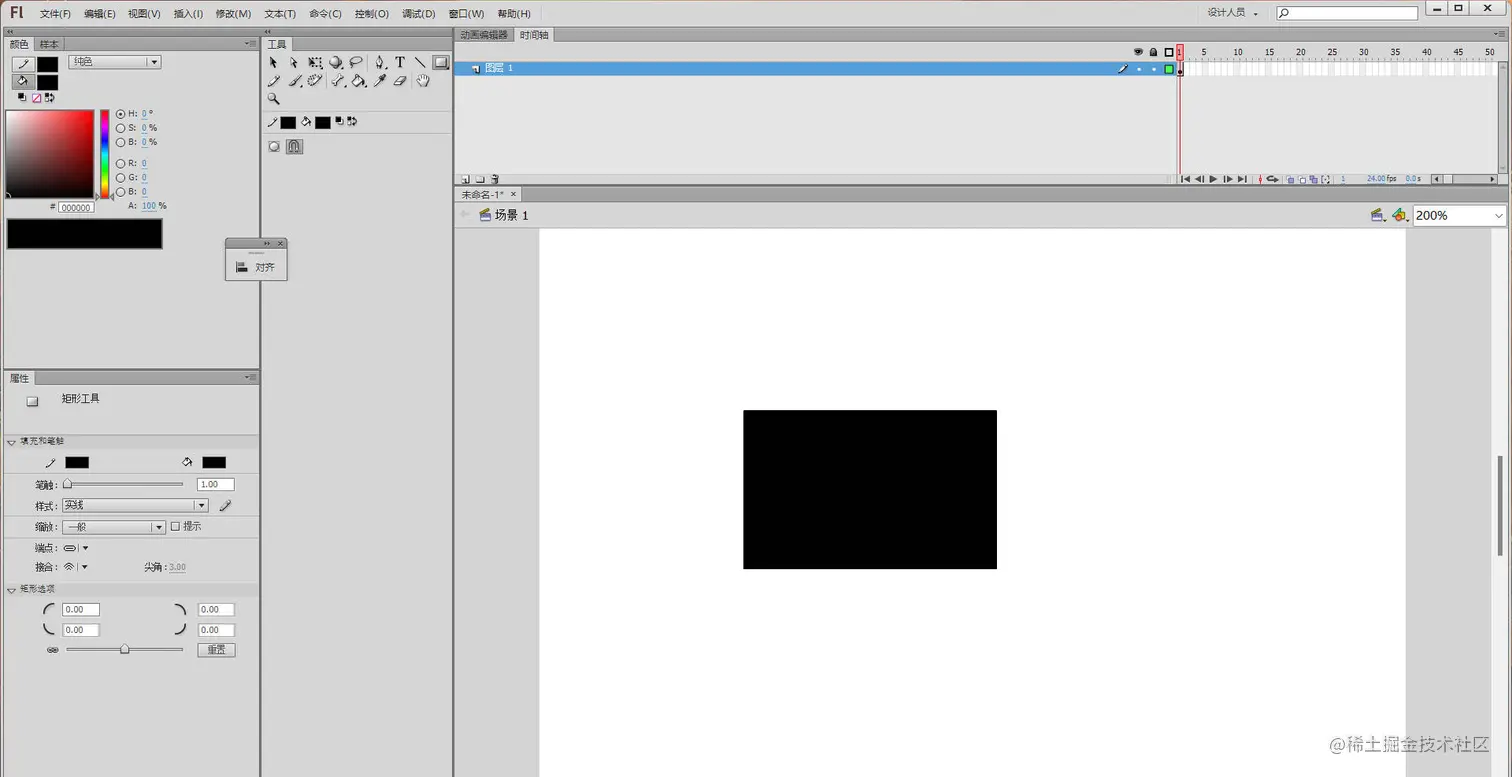1512x777 pixels.
Task: Activate the Lasso tool
Action: pos(357,62)
